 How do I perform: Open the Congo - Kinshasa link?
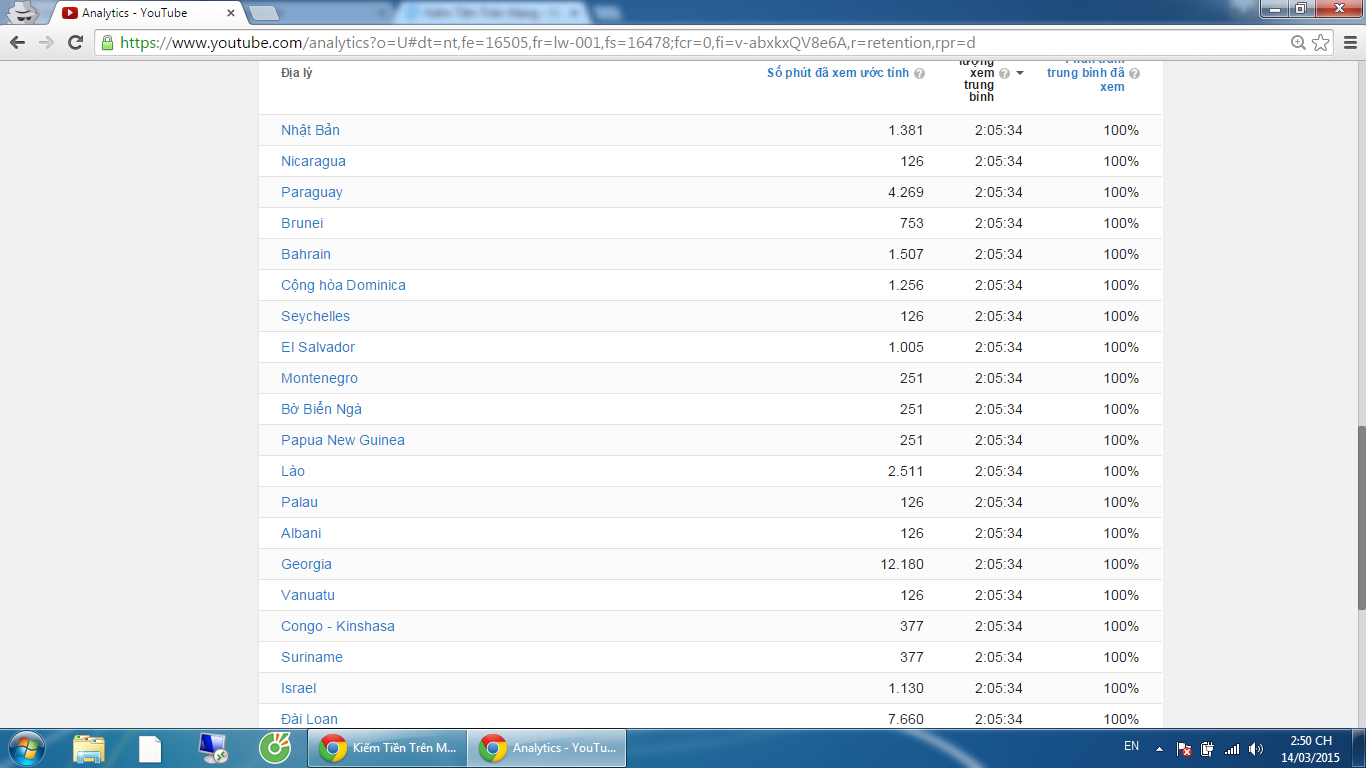pos(338,626)
